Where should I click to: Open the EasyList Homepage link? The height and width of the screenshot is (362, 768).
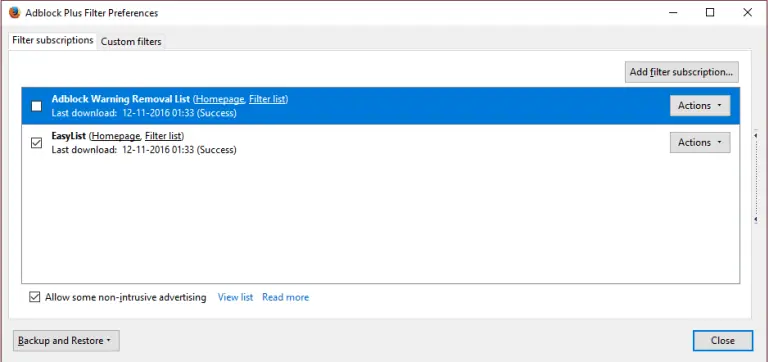(x=117, y=136)
